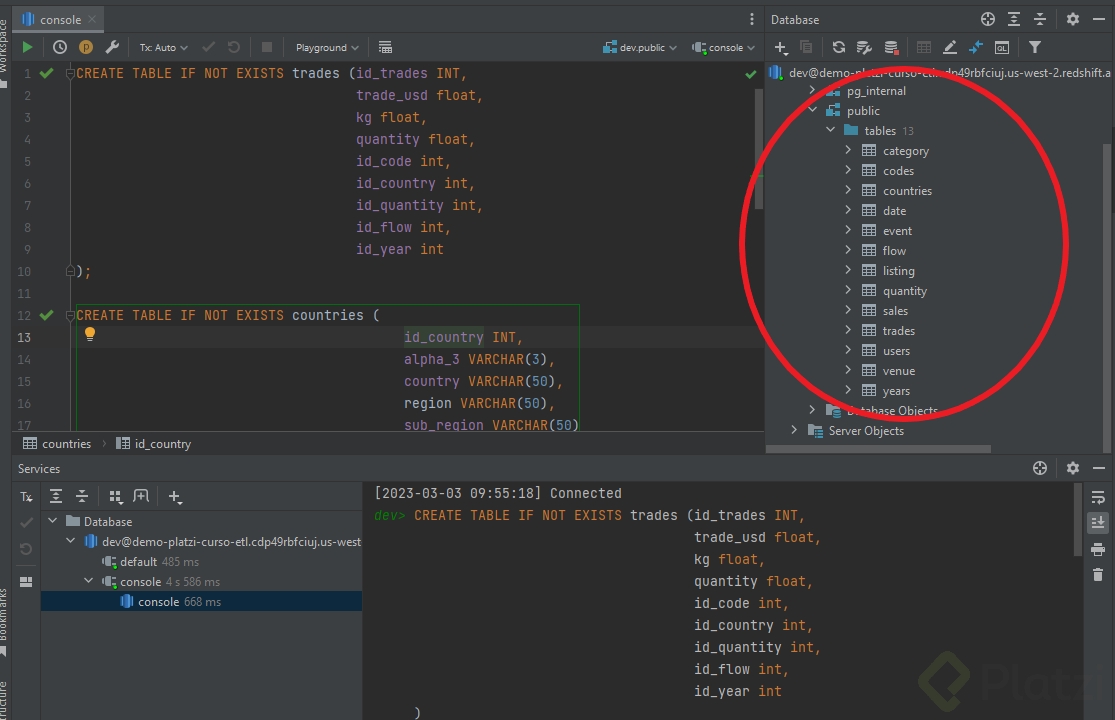This screenshot has height=720, width=1115.
Task: Open the query history clock icon
Action: [x=60, y=47]
